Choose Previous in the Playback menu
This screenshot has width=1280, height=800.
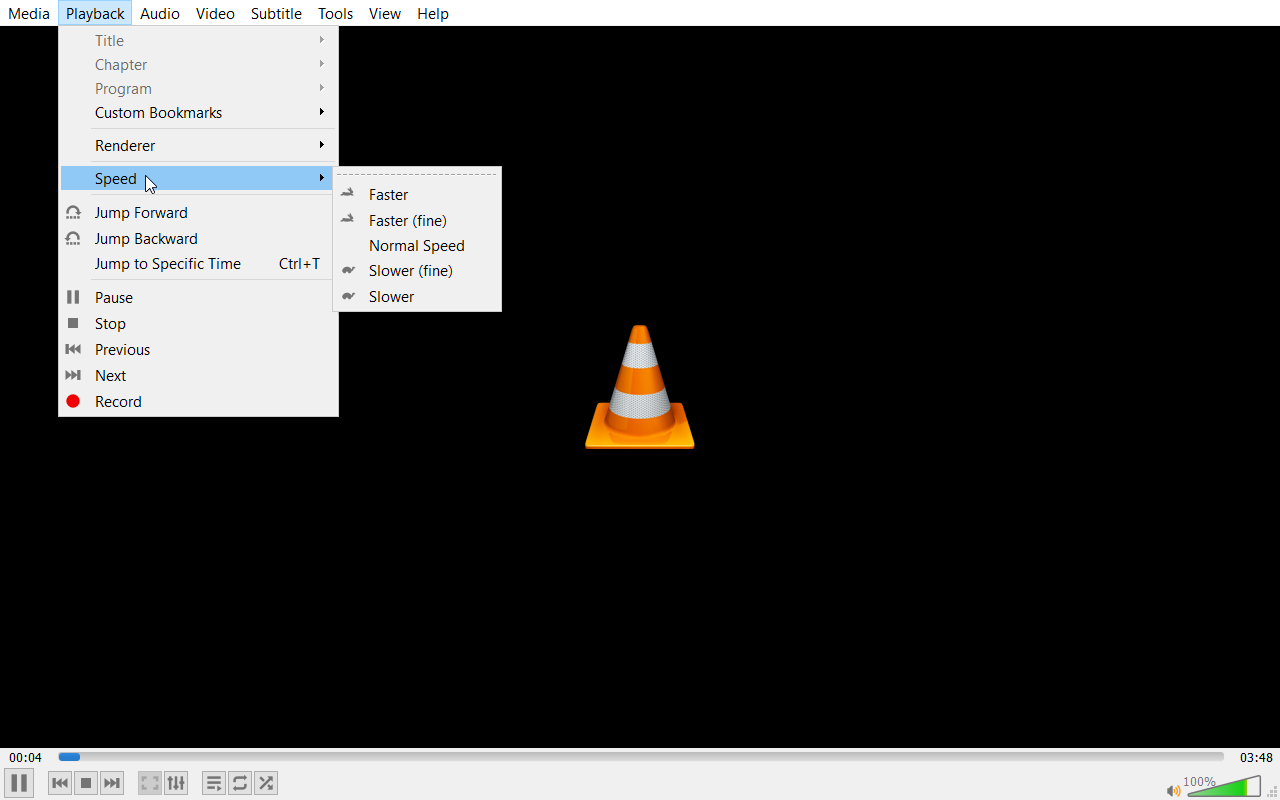pos(198,350)
